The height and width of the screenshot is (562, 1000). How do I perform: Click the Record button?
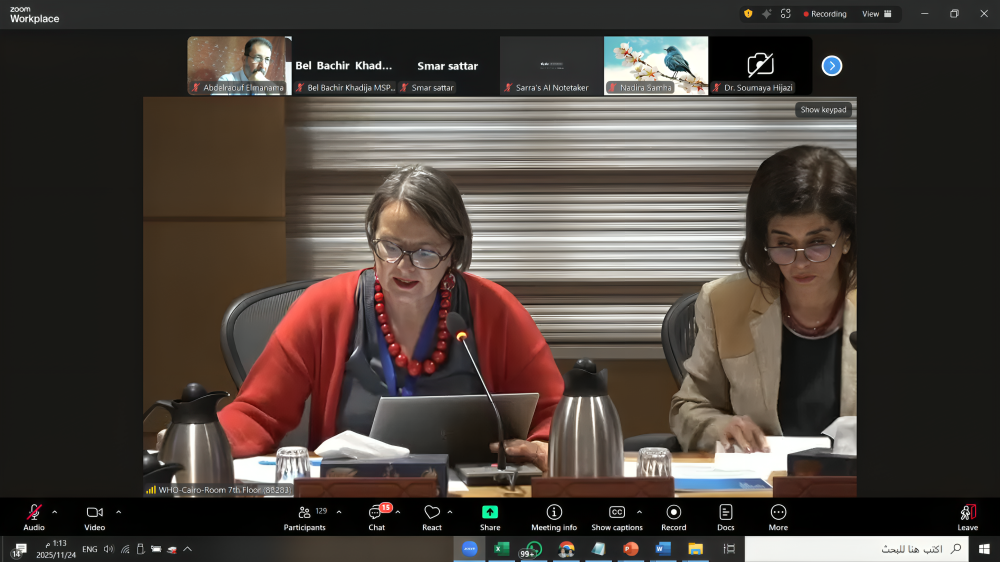coord(673,517)
